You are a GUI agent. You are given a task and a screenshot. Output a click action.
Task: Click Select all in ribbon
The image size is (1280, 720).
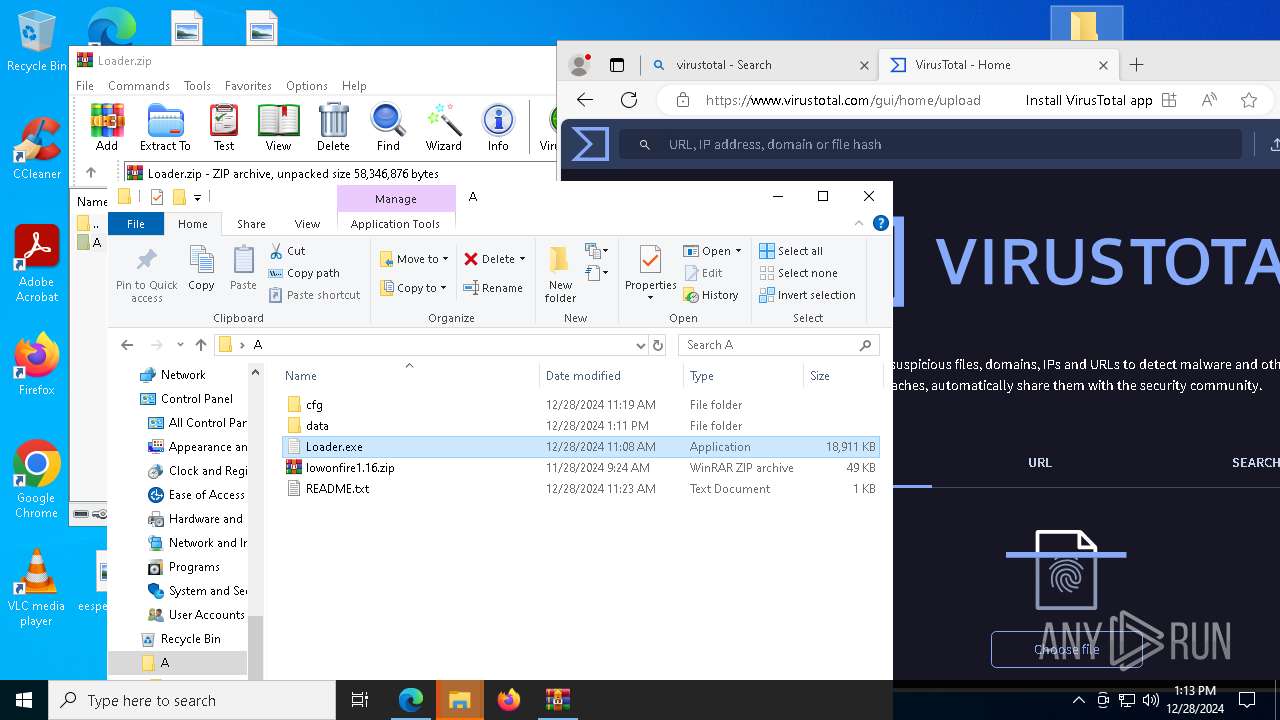(791, 251)
